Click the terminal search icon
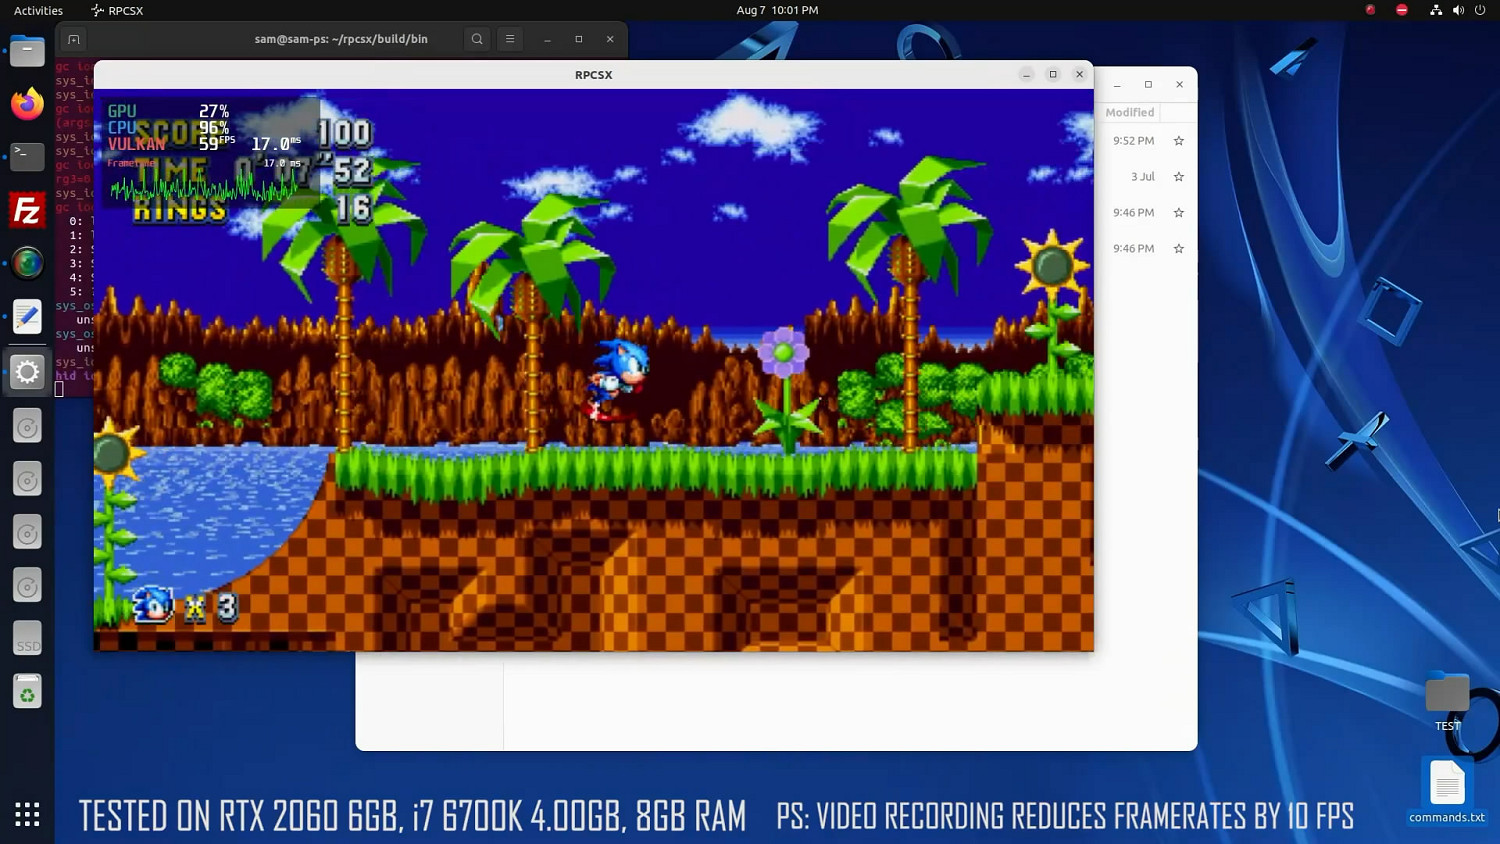1500x844 pixels. tap(477, 39)
